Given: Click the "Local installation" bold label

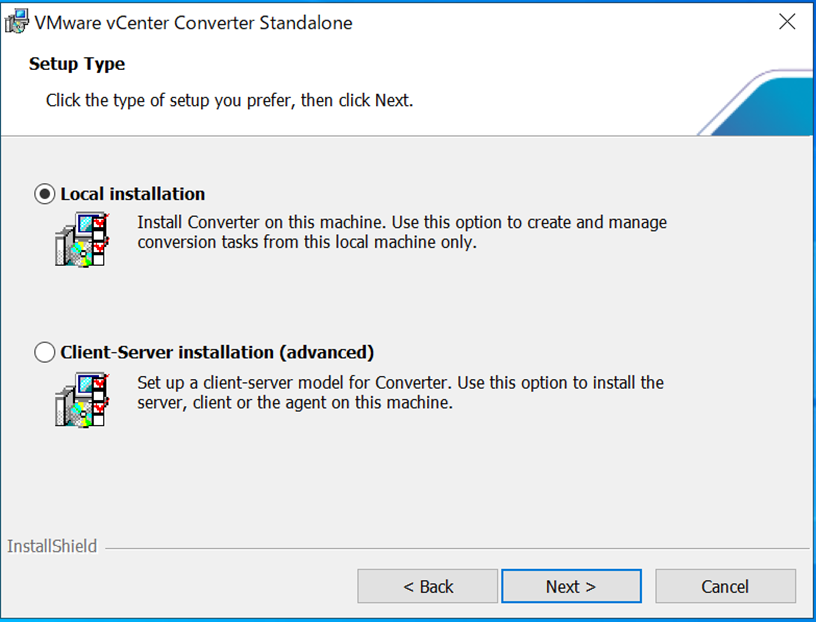Looking at the screenshot, I should pos(133,194).
